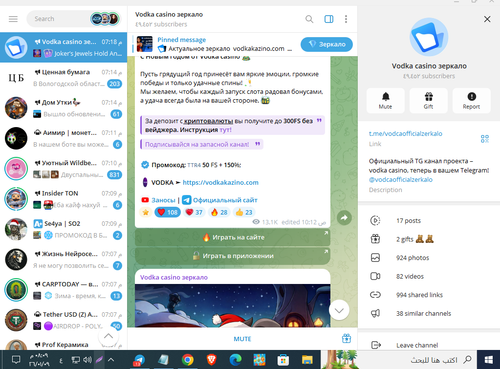Click the stories/posts icon beside 17 posts
The height and width of the screenshot is (369, 500).
(375, 220)
